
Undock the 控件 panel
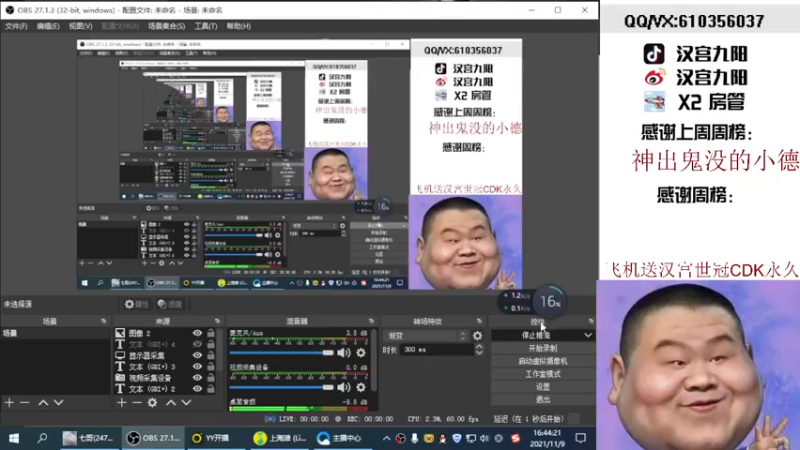coord(591,321)
